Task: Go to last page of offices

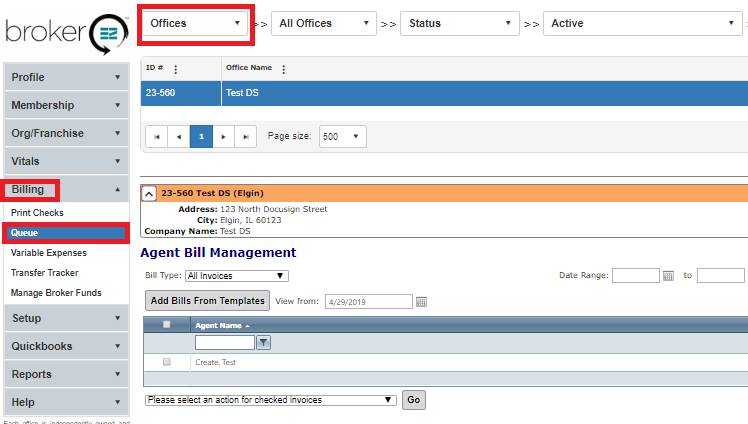Action: 245,136
